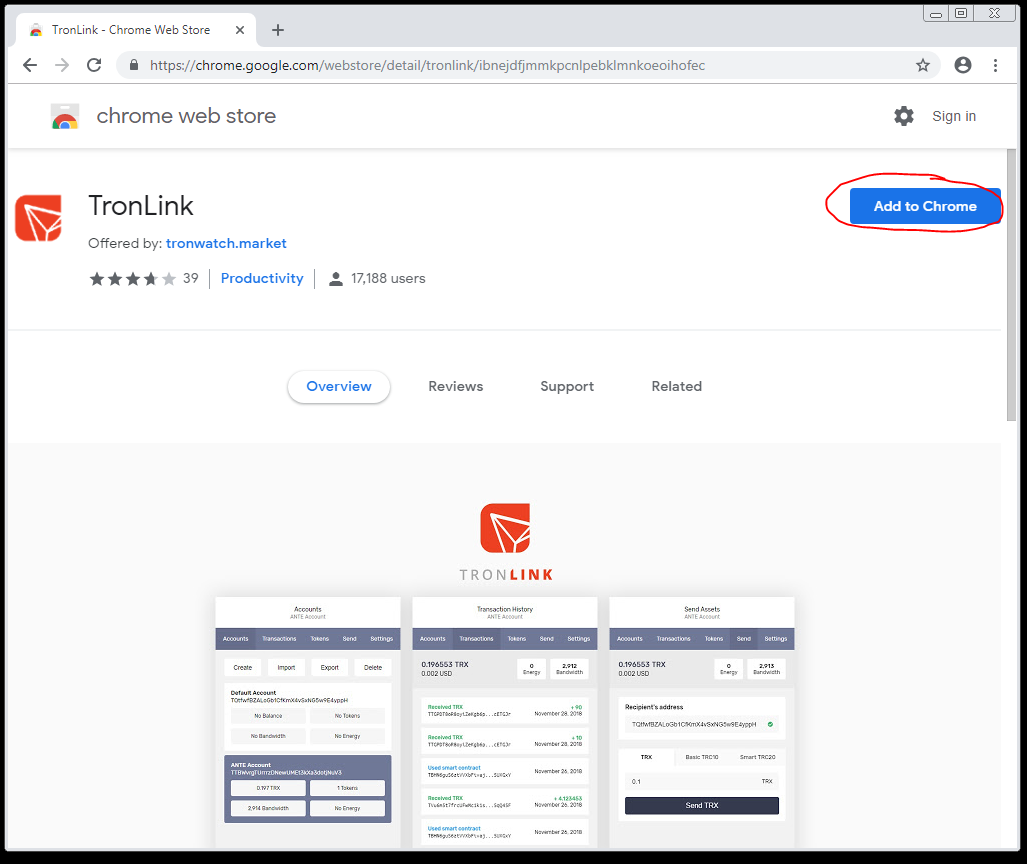1027x864 pixels.
Task: Click the 17,188 users text
Action: [388, 278]
